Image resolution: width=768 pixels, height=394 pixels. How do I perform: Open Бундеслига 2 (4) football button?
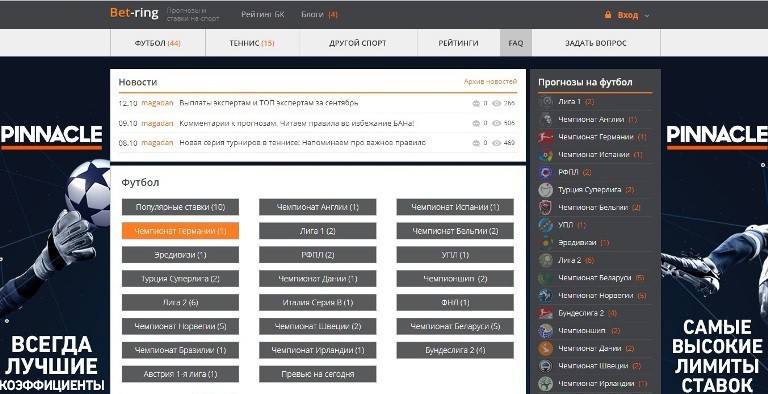click(455, 350)
